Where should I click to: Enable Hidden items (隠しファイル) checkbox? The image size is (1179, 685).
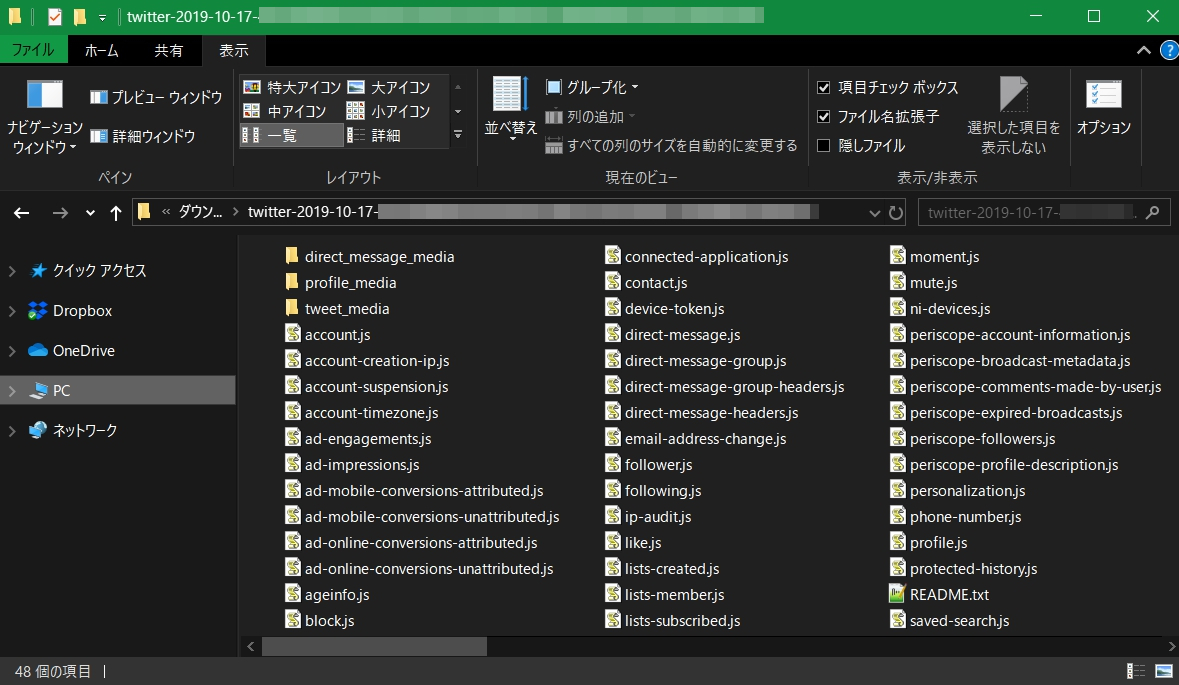[x=823, y=145]
